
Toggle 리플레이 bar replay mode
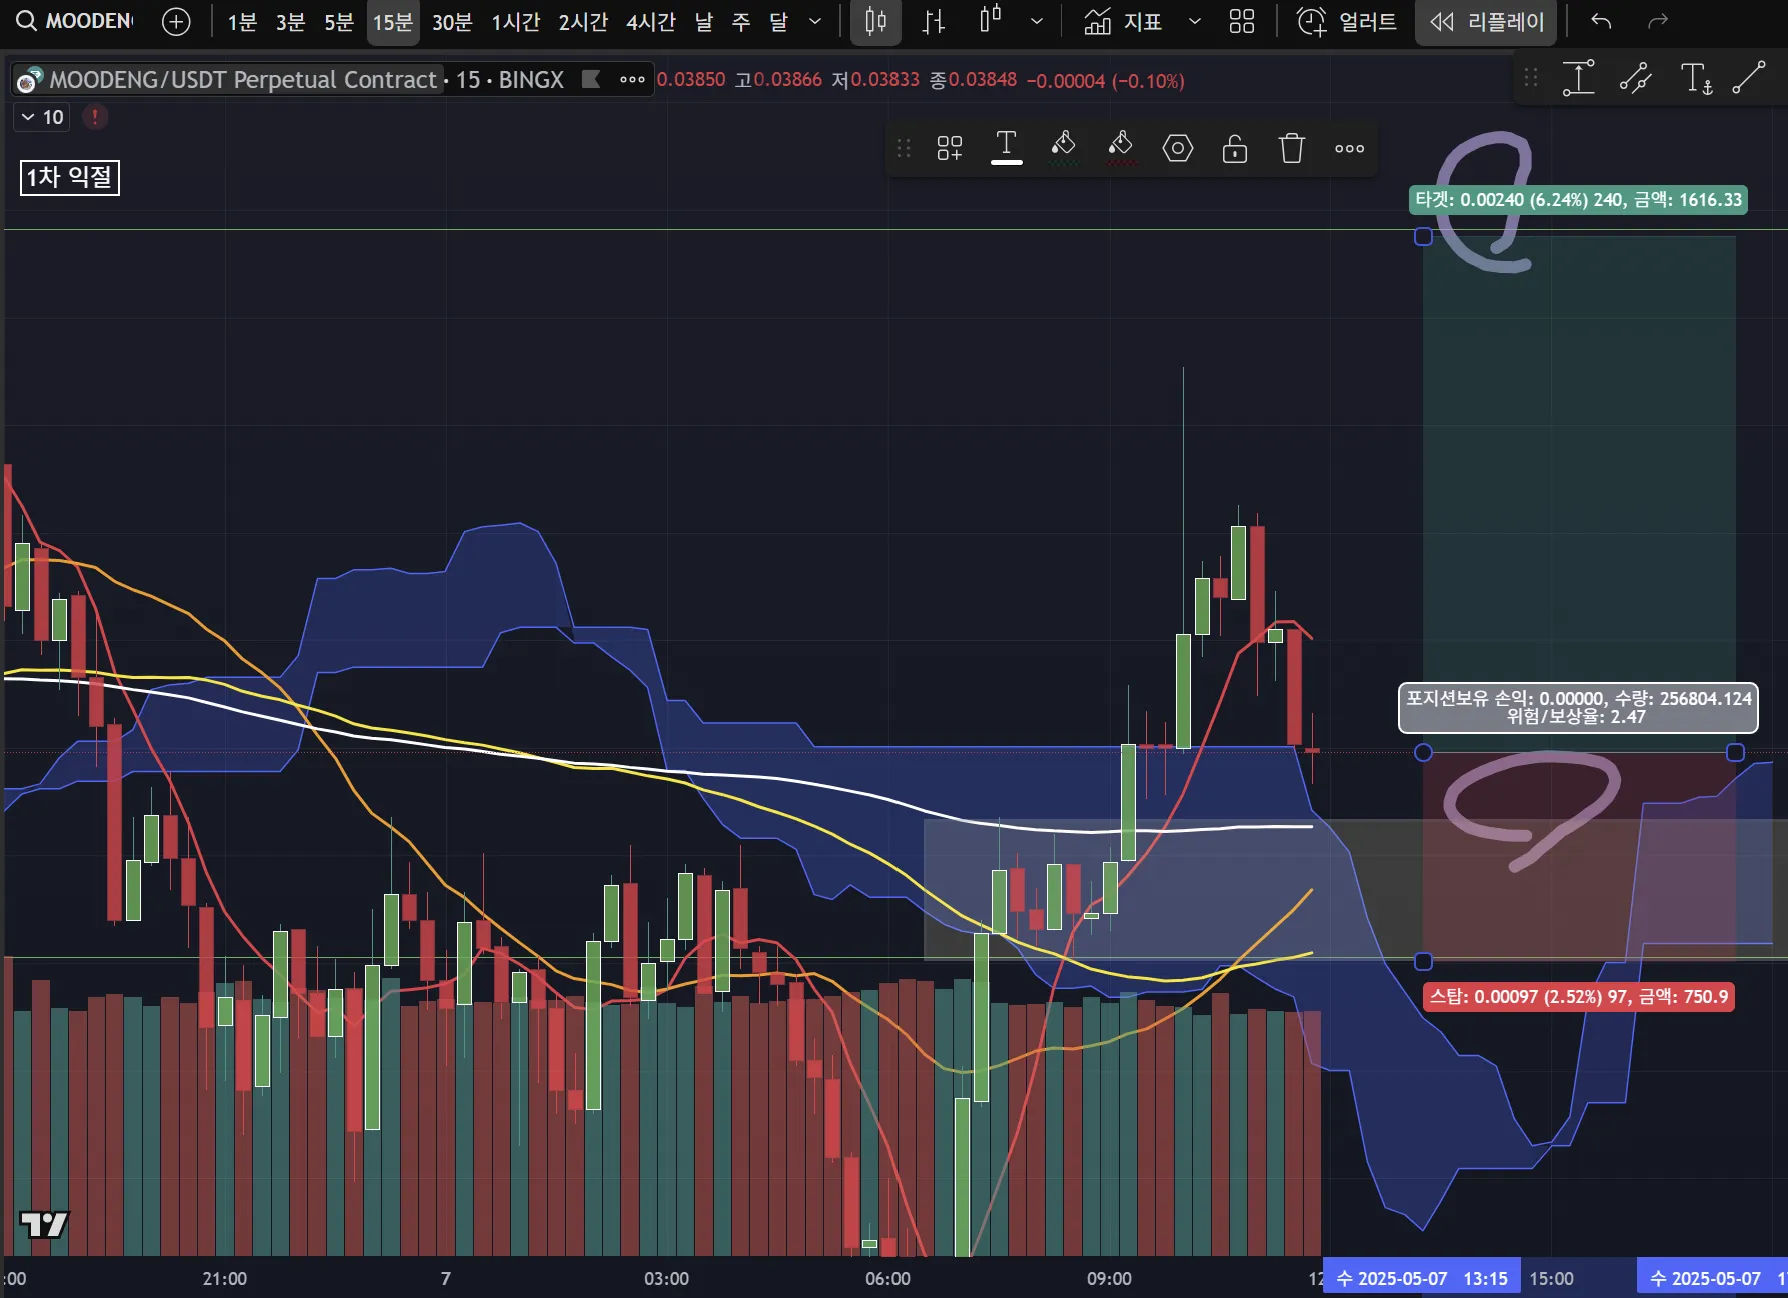click(1486, 22)
